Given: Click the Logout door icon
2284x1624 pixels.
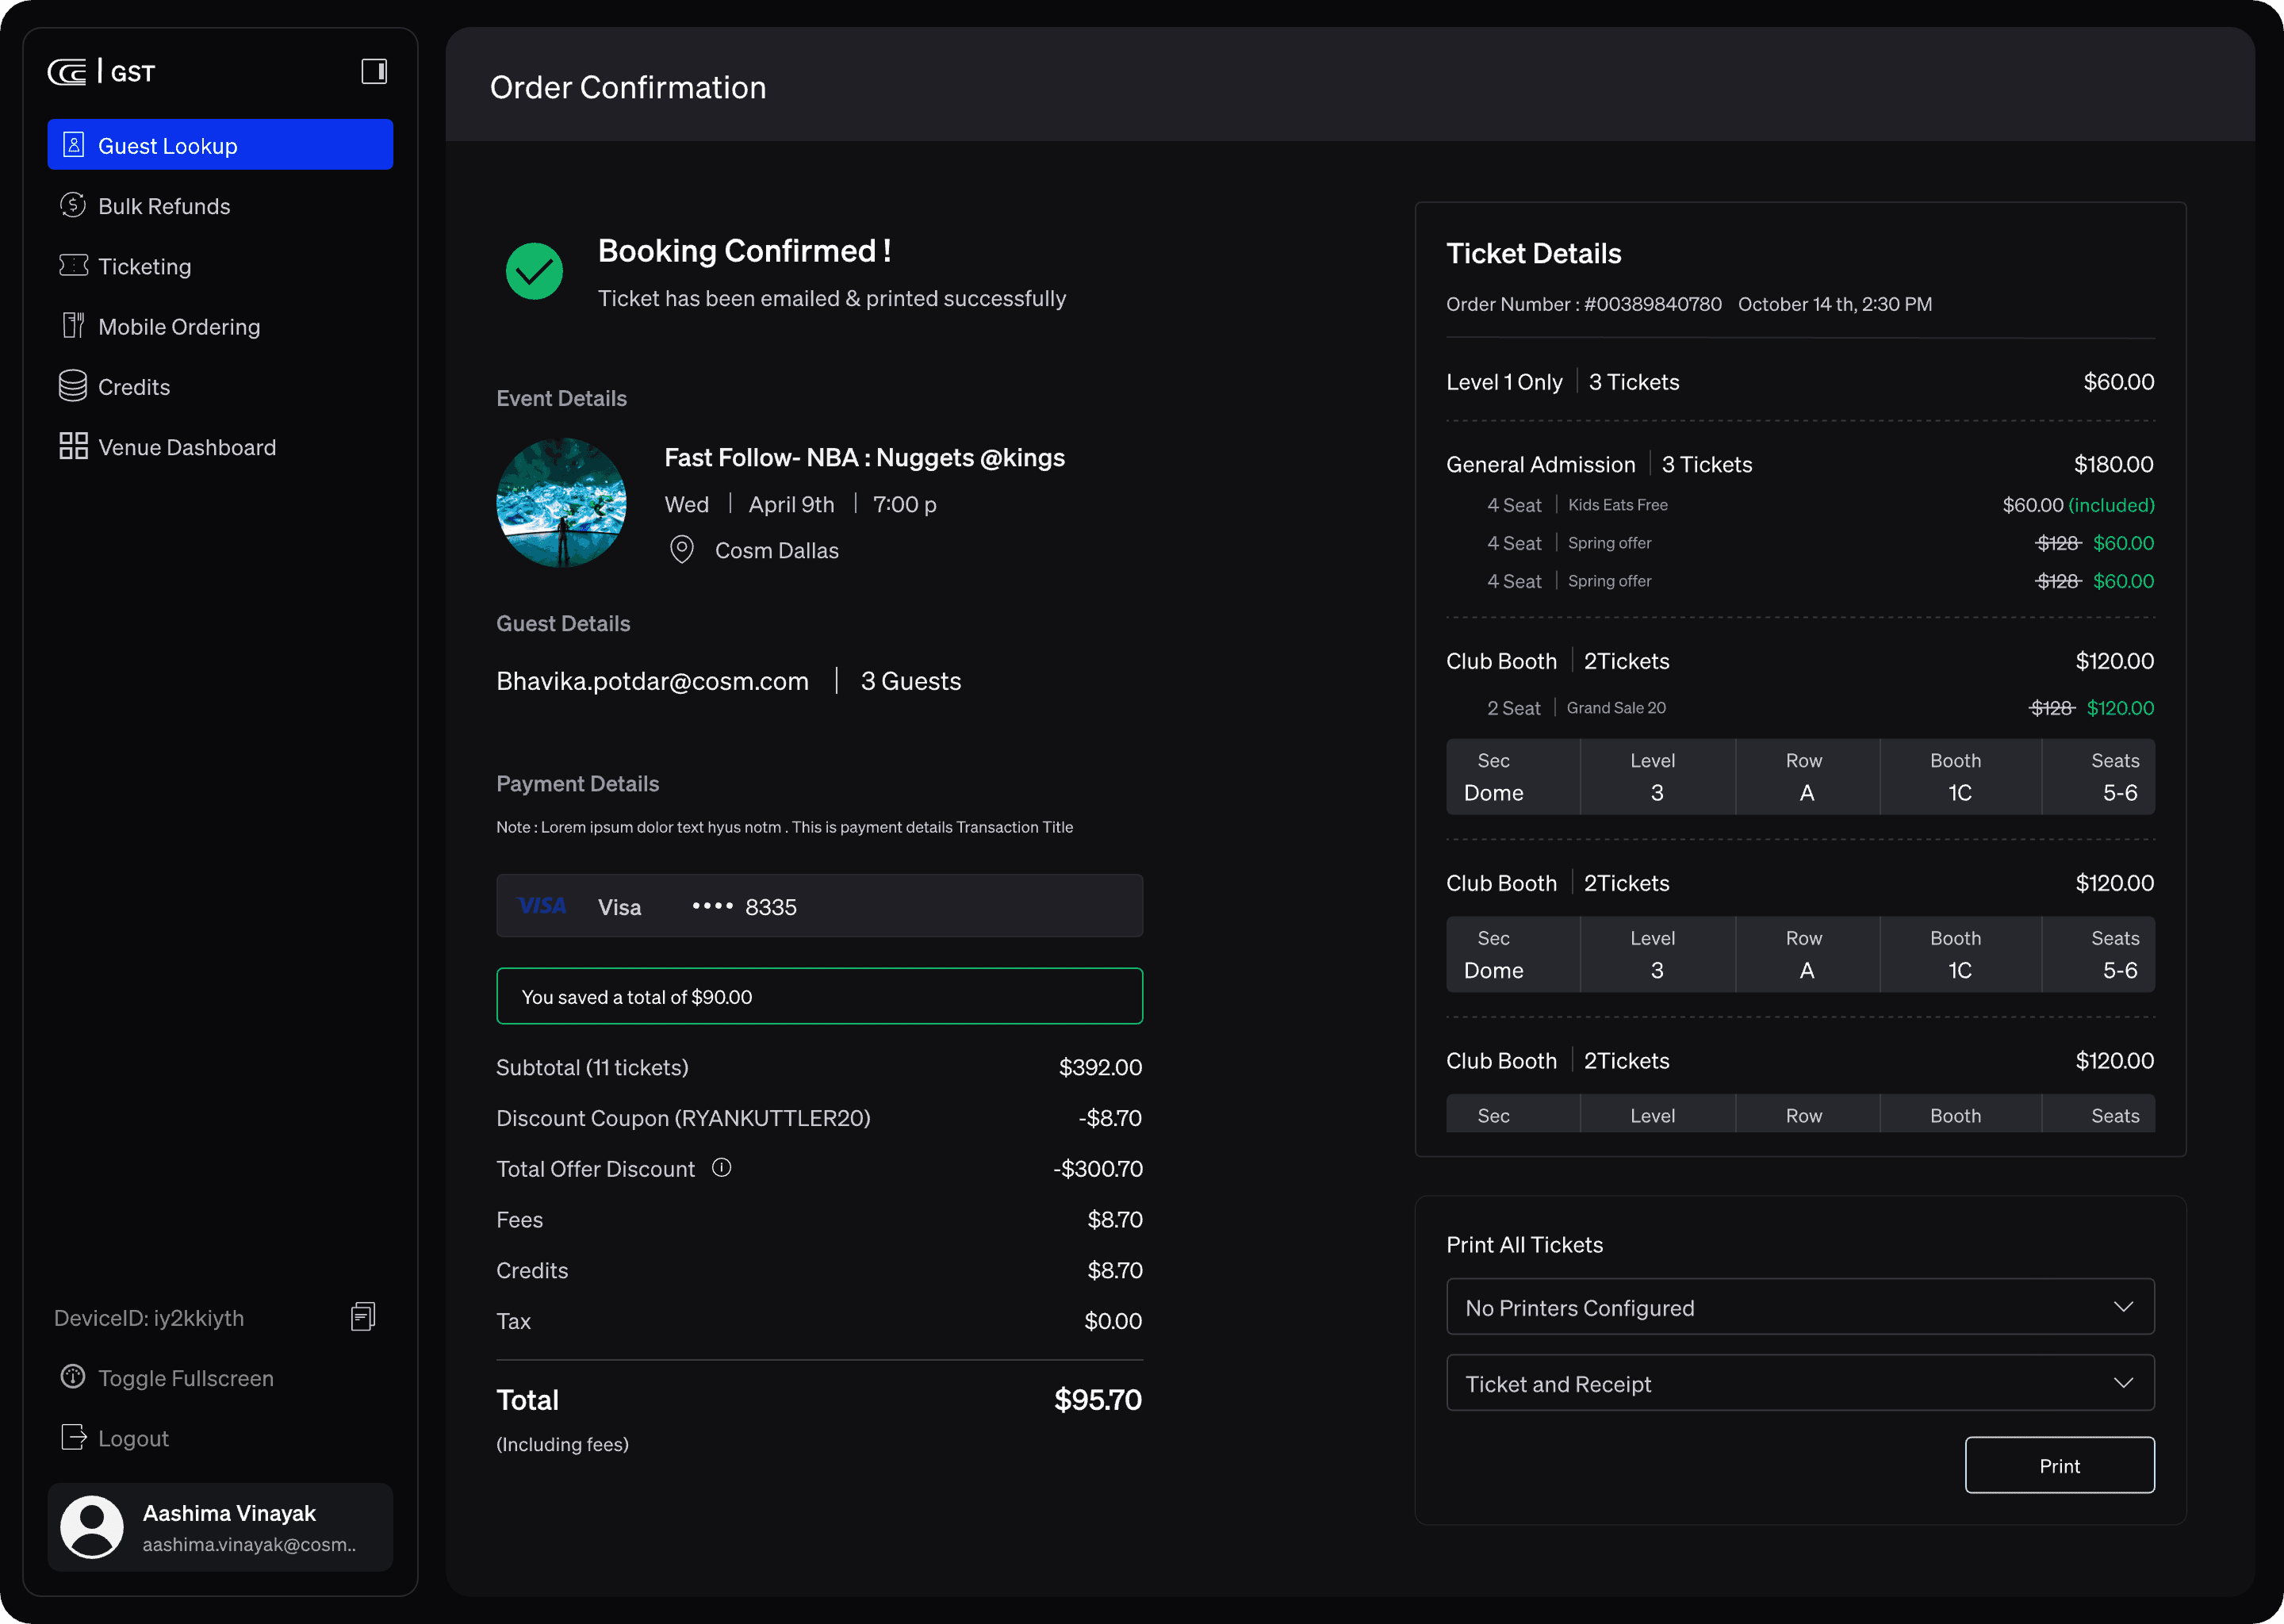Looking at the screenshot, I should pyautogui.click(x=74, y=1437).
